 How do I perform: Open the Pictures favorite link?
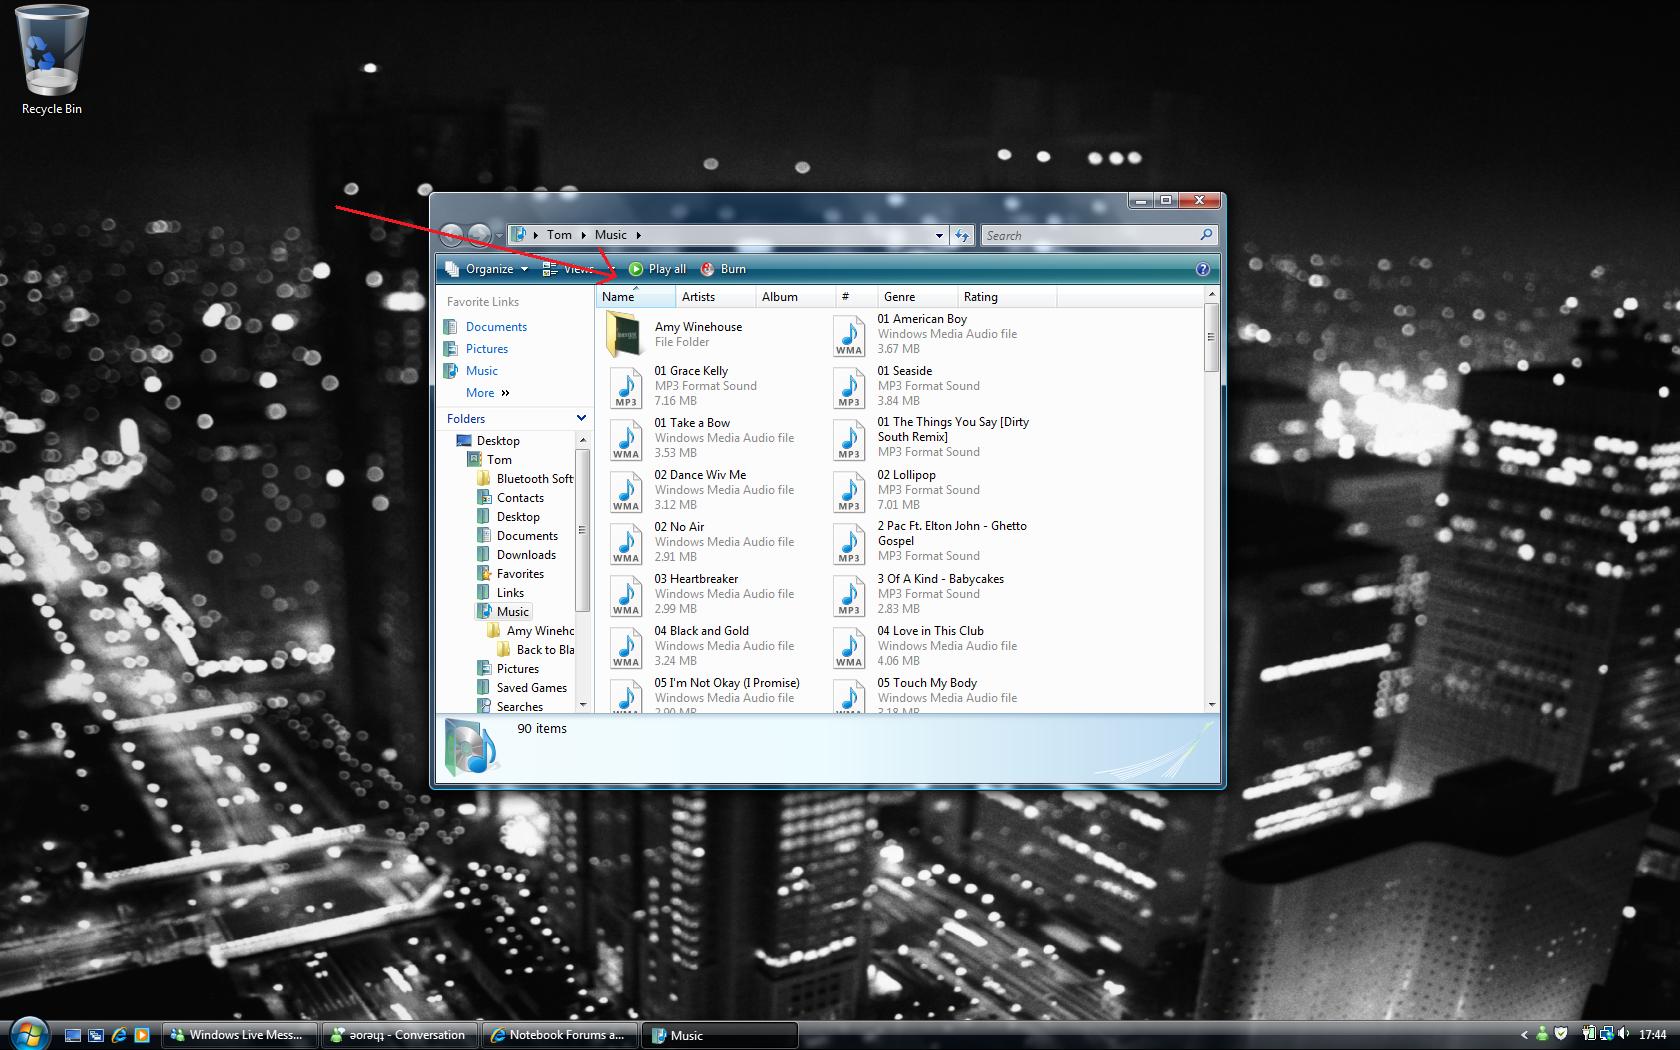point(487,349)
